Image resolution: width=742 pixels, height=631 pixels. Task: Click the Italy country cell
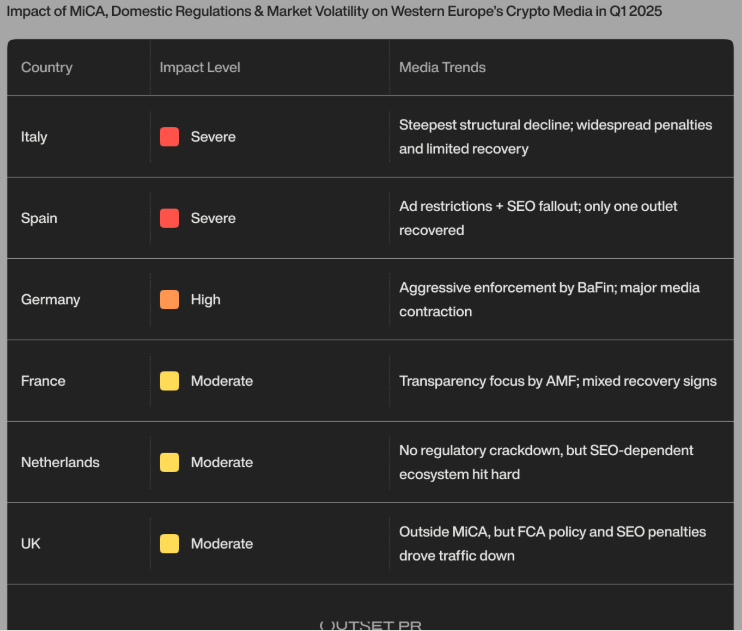click(34, 137)
